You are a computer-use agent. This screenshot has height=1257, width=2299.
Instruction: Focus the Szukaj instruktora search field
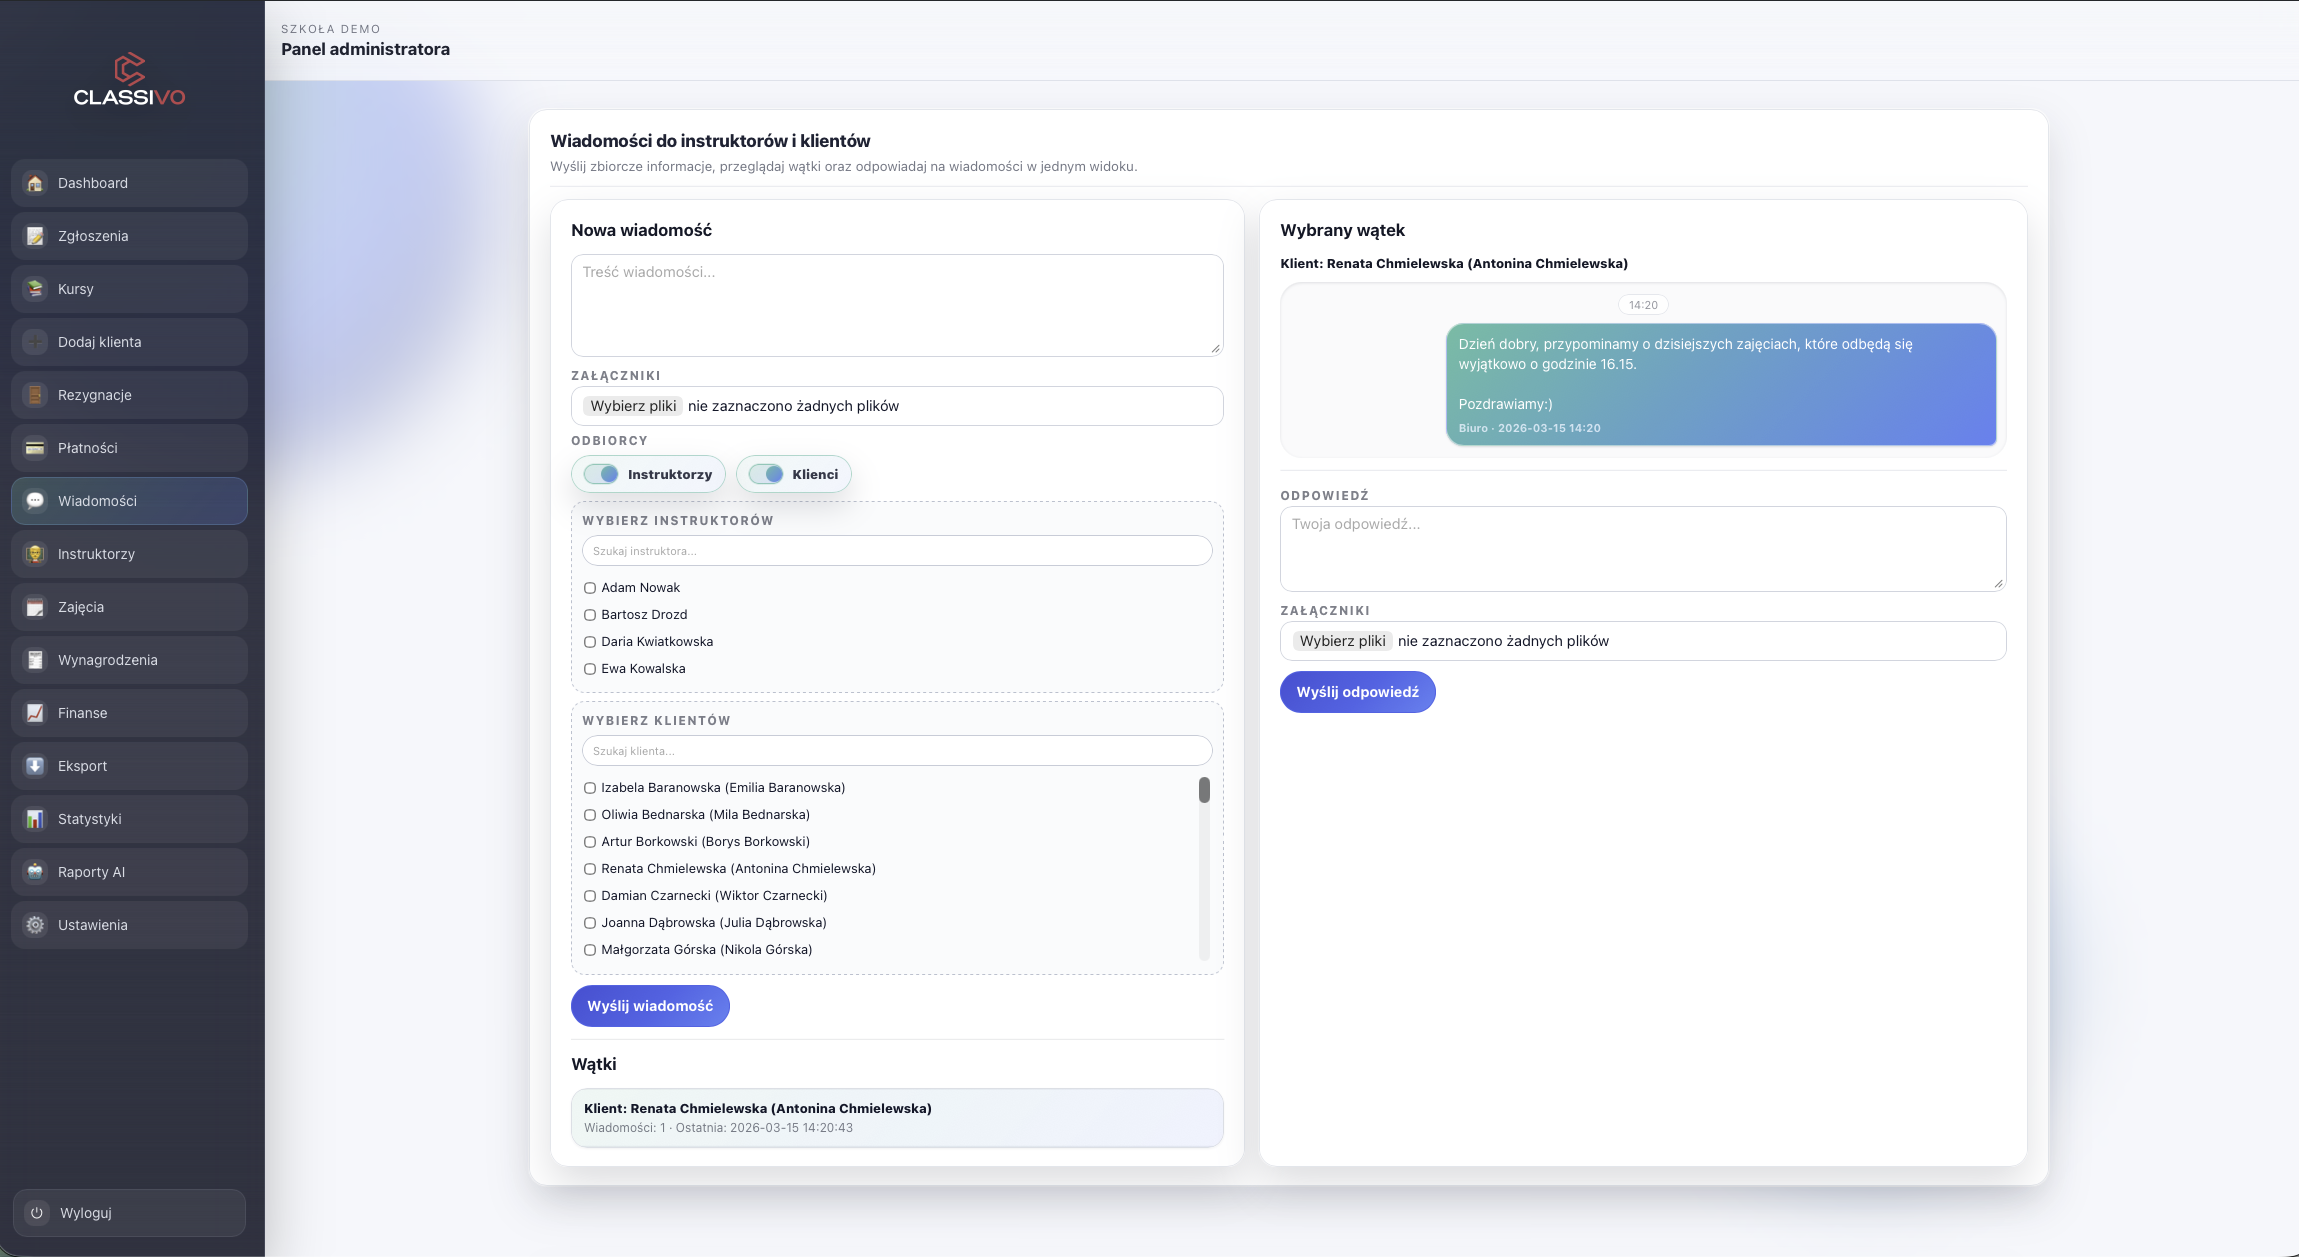(896, 551)
